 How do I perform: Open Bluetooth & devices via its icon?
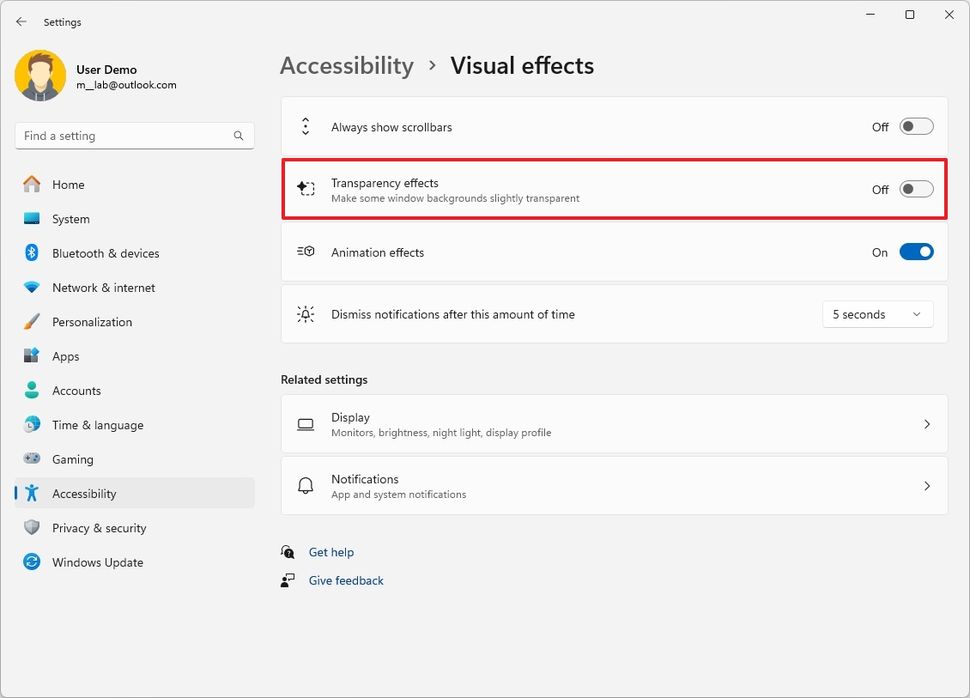(32, 253)
